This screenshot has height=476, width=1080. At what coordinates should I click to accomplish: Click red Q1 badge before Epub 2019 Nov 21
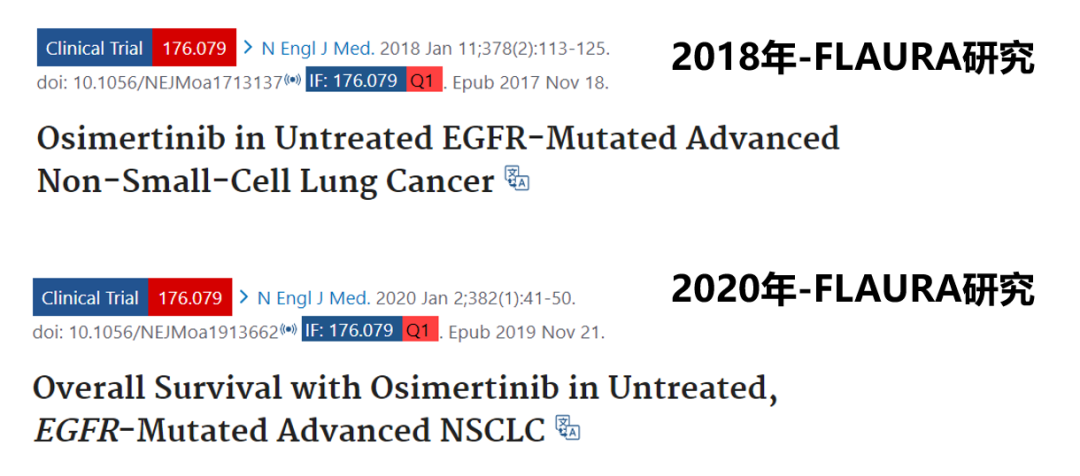420,331
